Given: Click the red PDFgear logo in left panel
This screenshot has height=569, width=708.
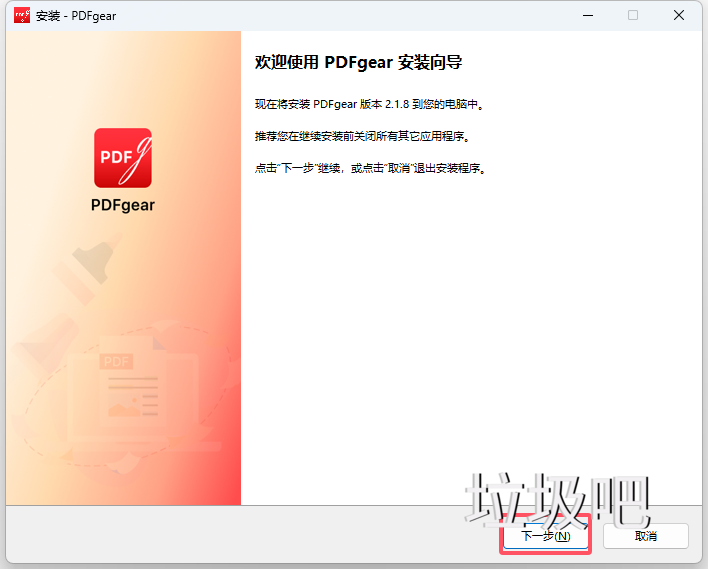Looking at the screenshot, I should 122,158.
